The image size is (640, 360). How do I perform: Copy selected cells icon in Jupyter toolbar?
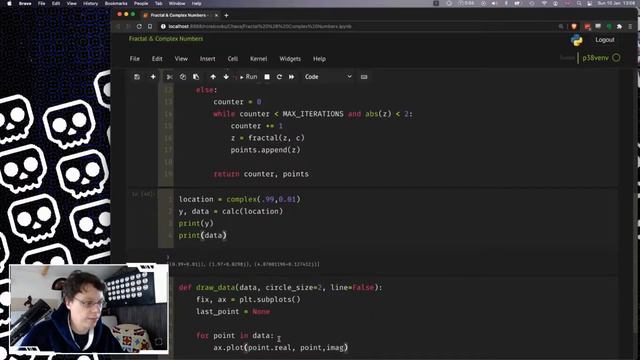[x=183, y=77]
